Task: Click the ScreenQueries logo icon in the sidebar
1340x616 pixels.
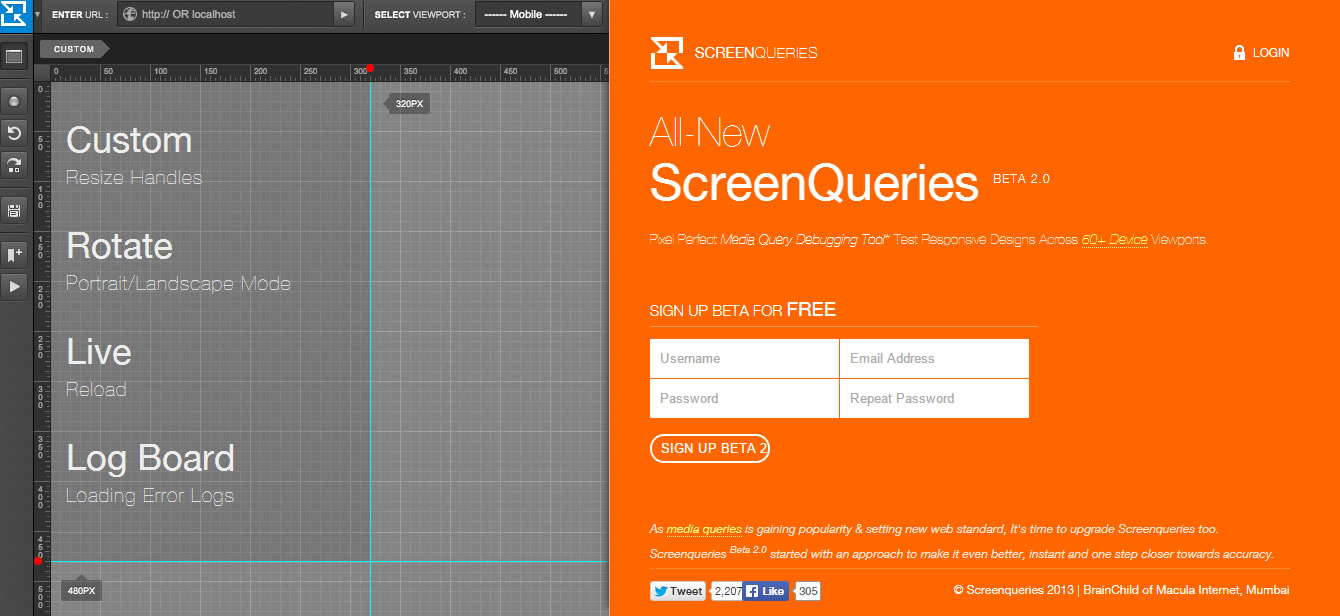Action: (x=14, y=14)
